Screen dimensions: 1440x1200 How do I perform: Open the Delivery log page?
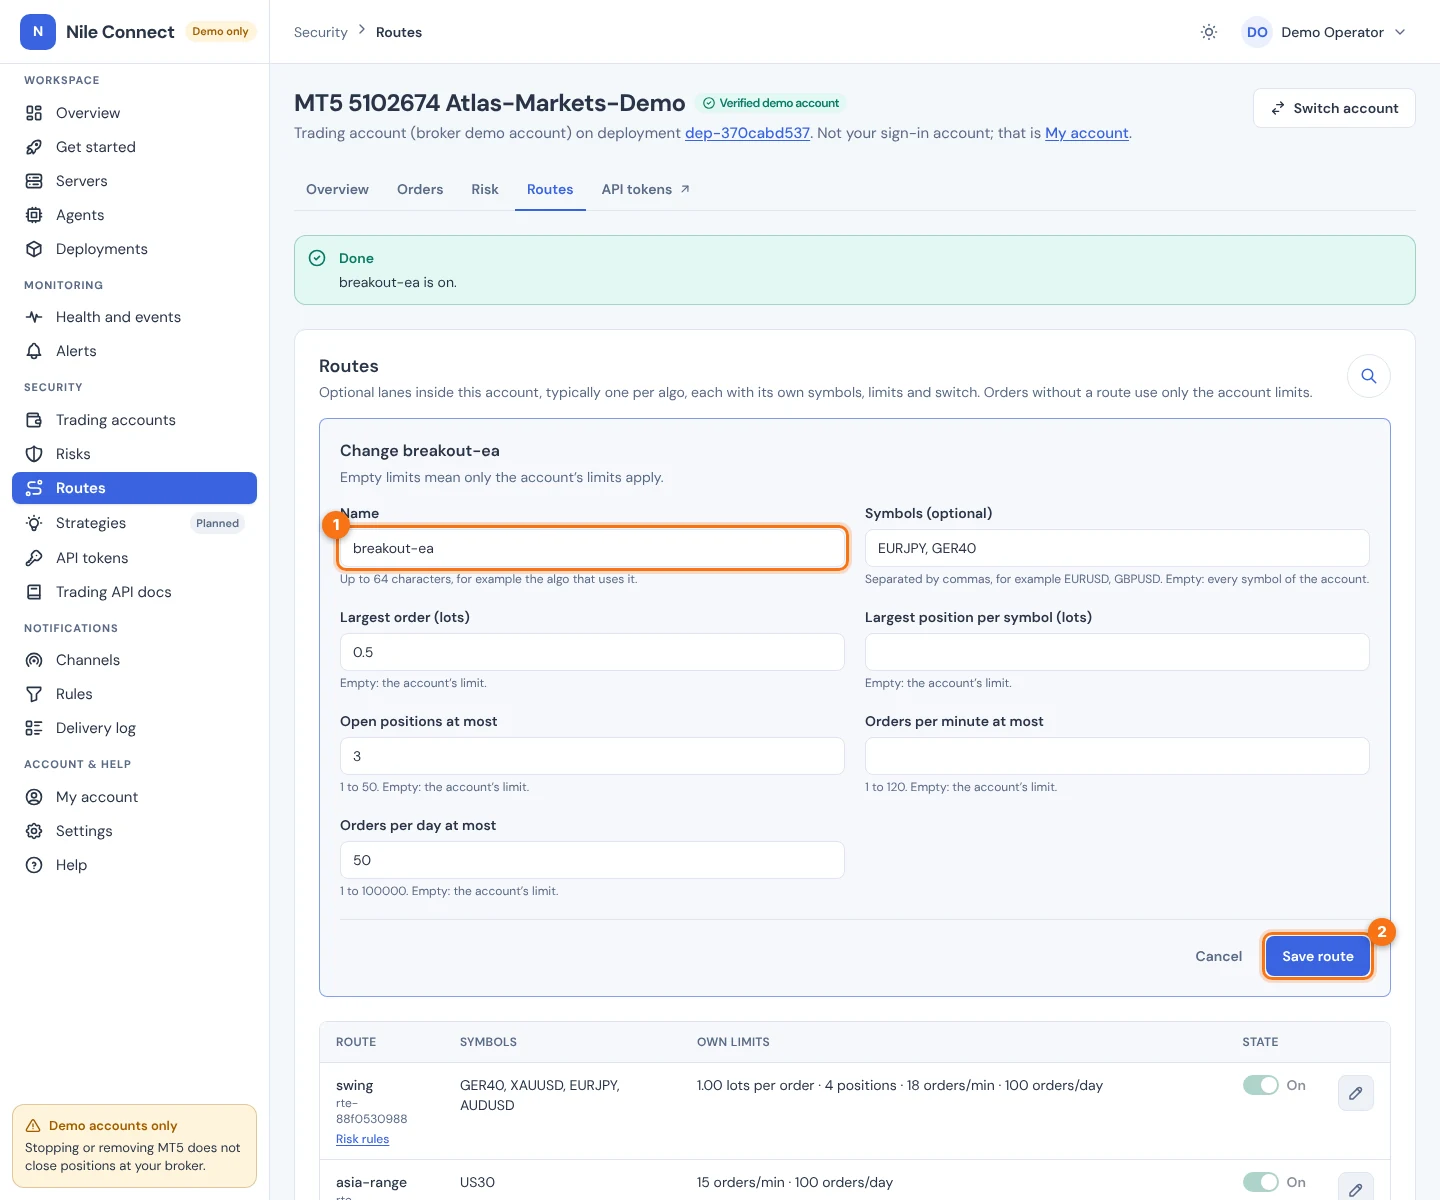pyautogui.click(x=134, y=728)
